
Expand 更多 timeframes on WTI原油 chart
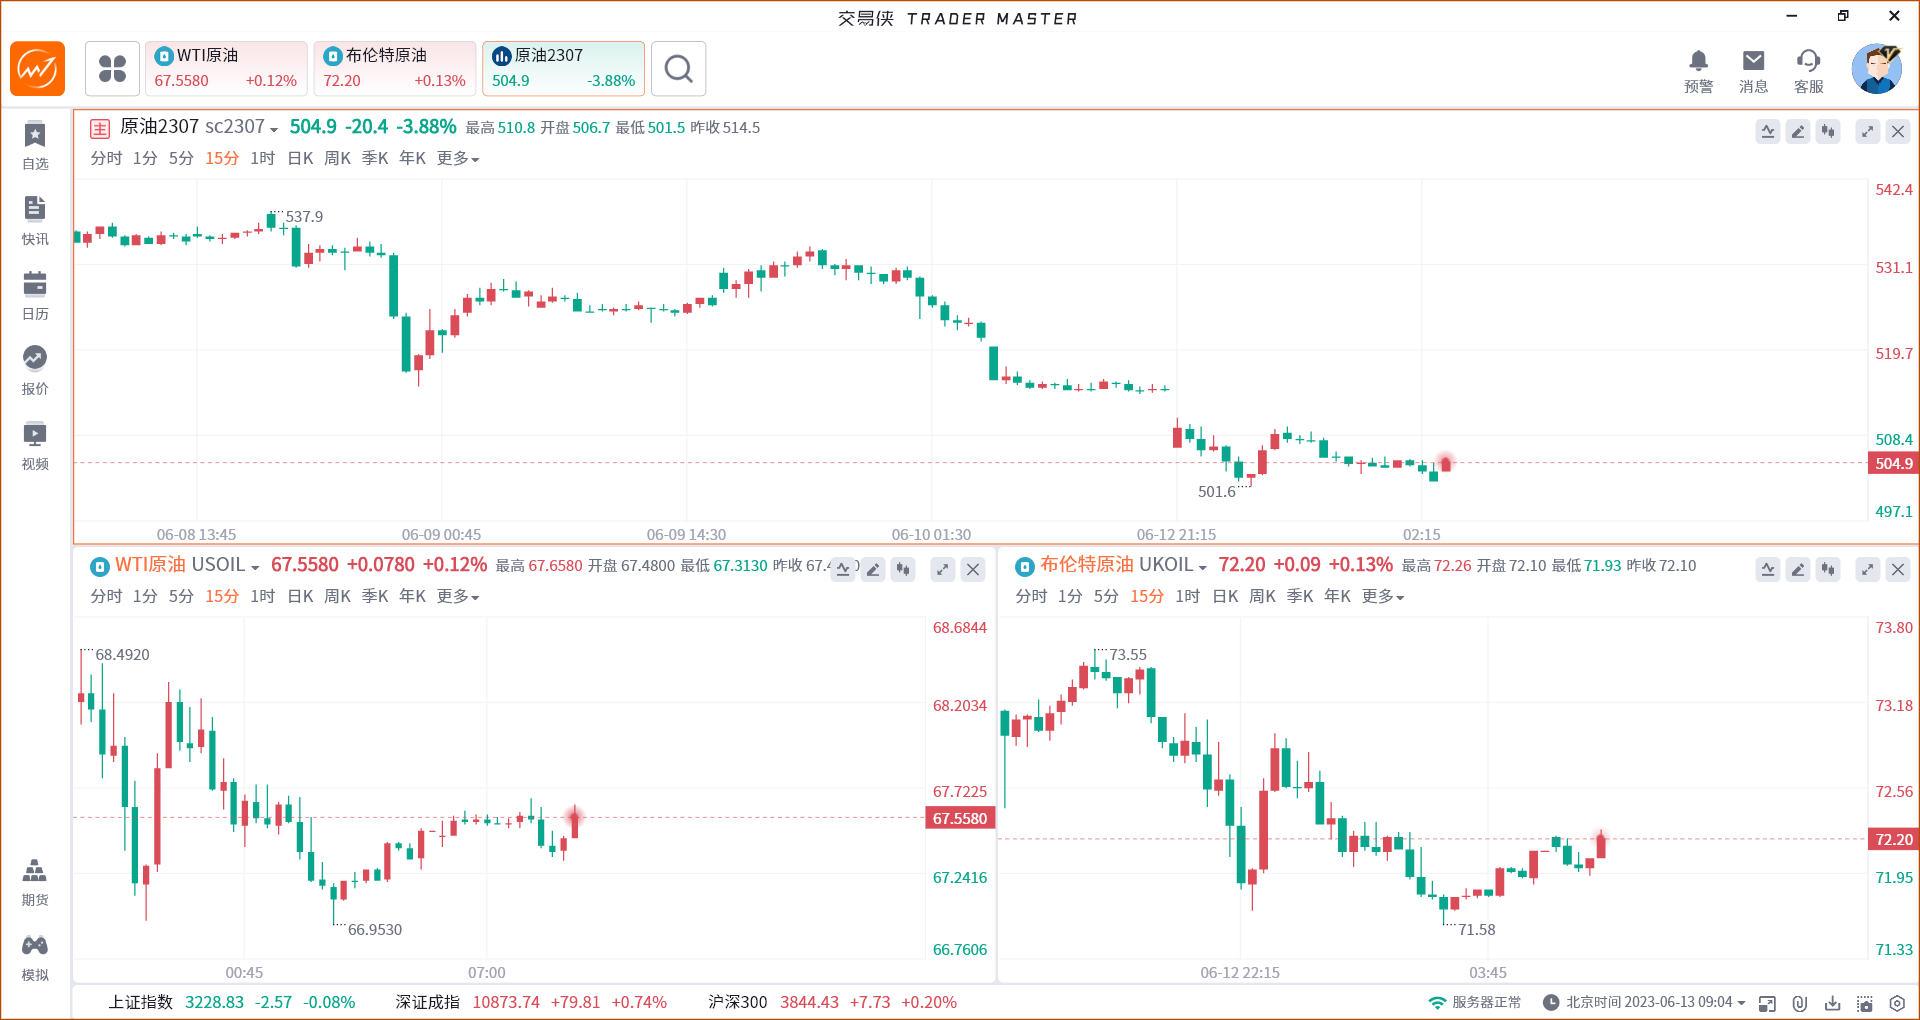tap(458, 596)
